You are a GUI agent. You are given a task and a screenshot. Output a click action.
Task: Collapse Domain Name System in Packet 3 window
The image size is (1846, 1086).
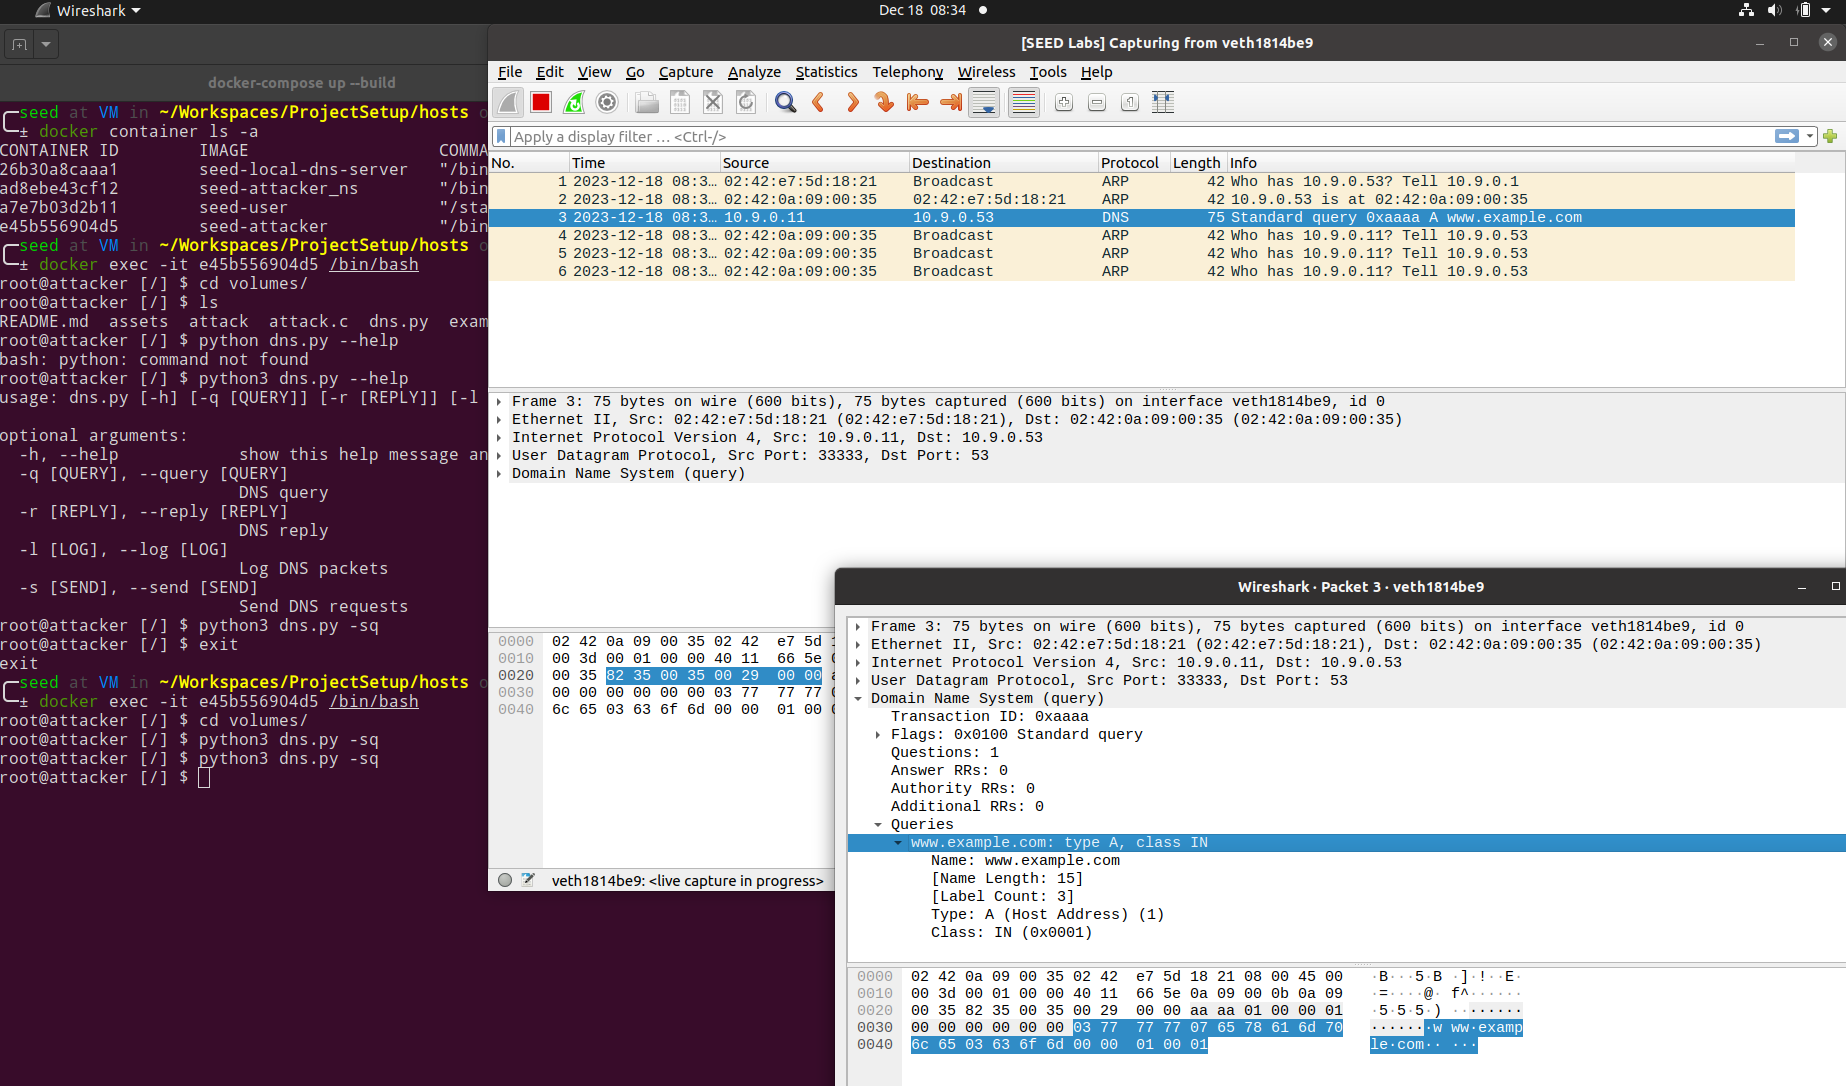[x=858, y=698]
